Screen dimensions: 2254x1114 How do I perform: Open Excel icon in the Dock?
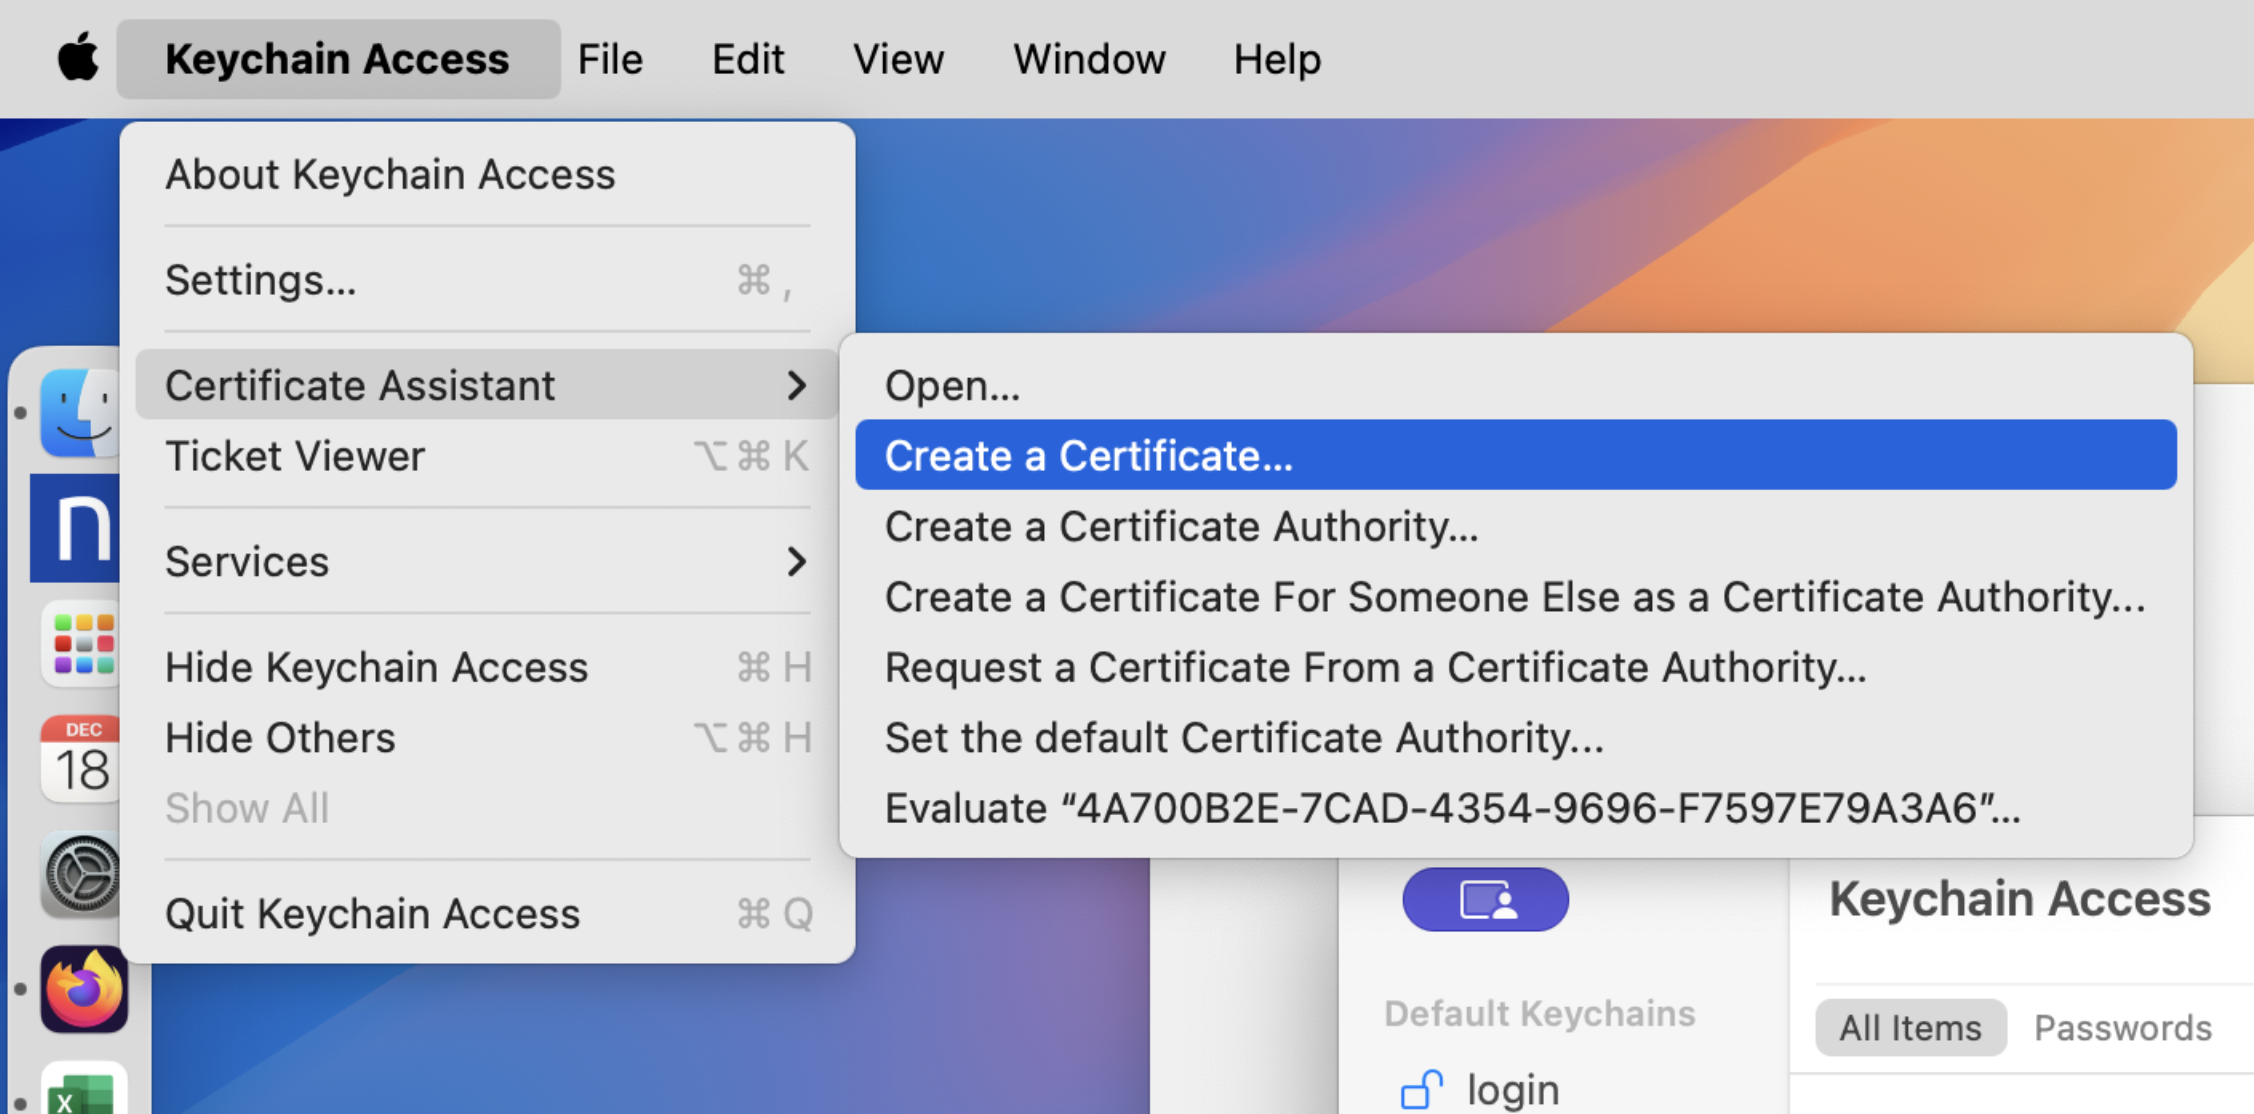point(84,1092)
